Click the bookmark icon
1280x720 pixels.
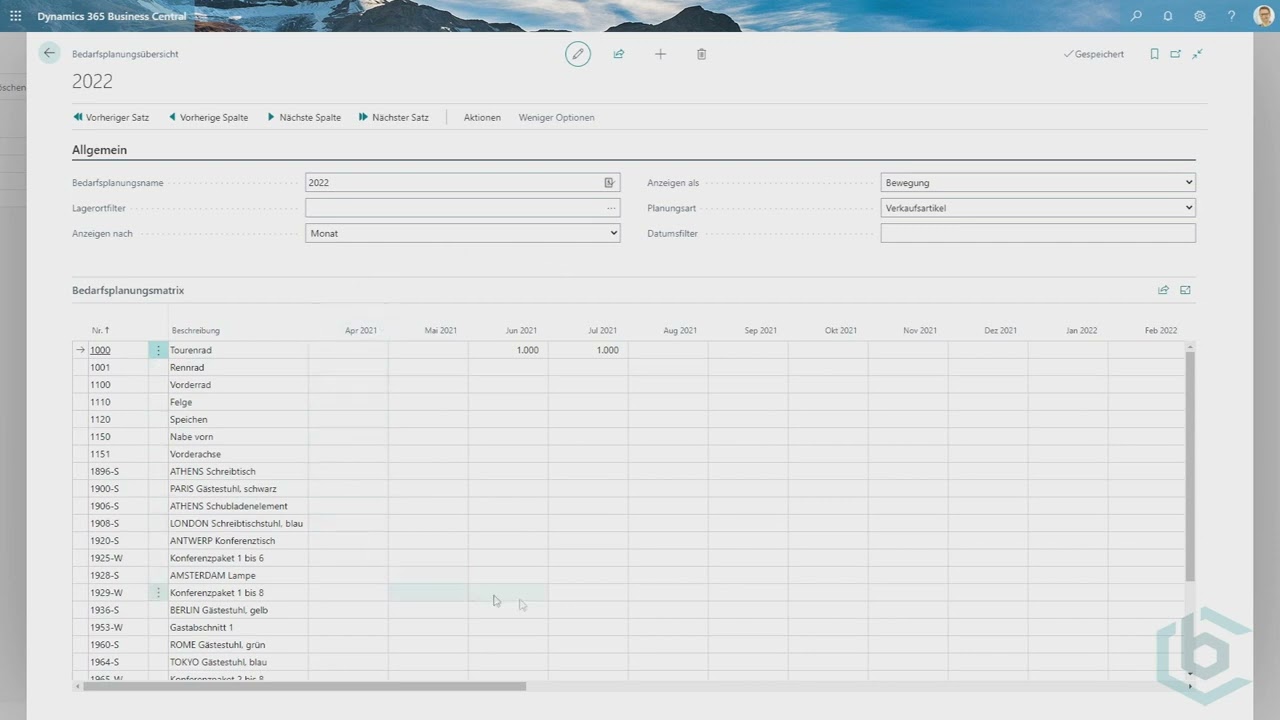pos(1154,54)
